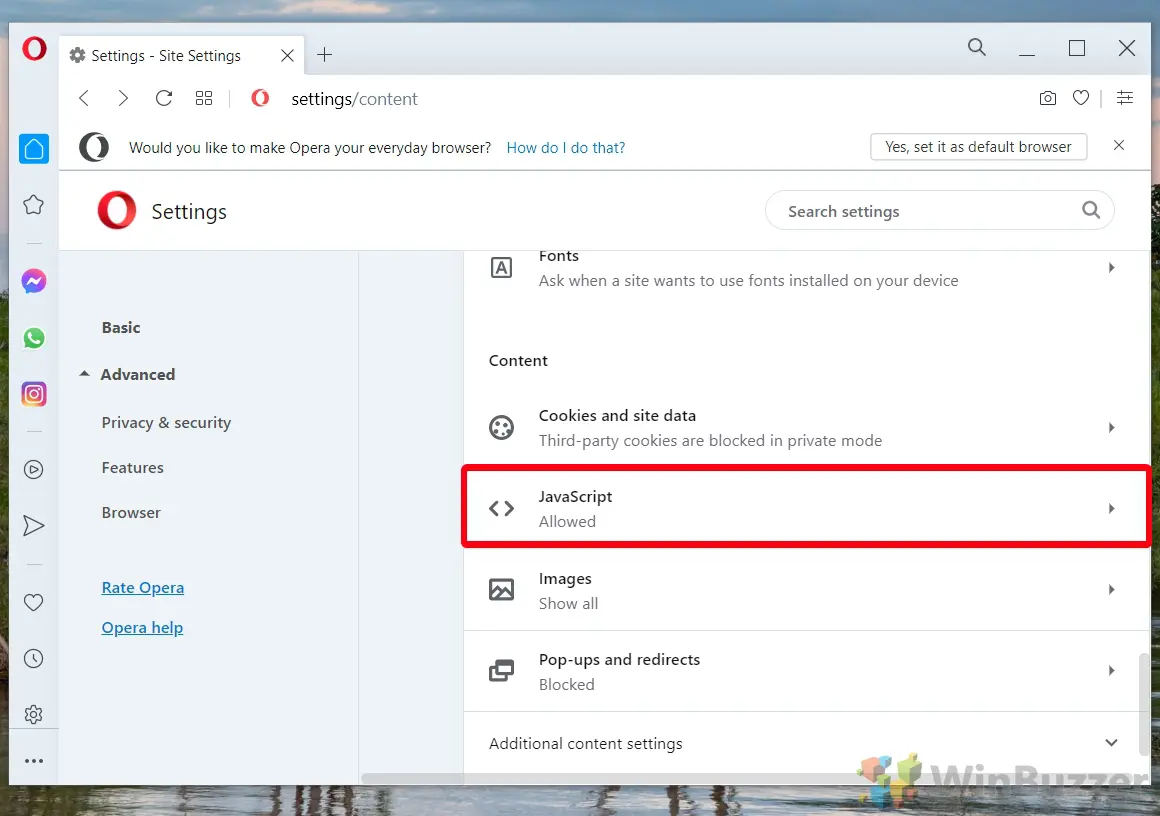
Task: Open the Rate Opera link
Action: tap(142, 587)
